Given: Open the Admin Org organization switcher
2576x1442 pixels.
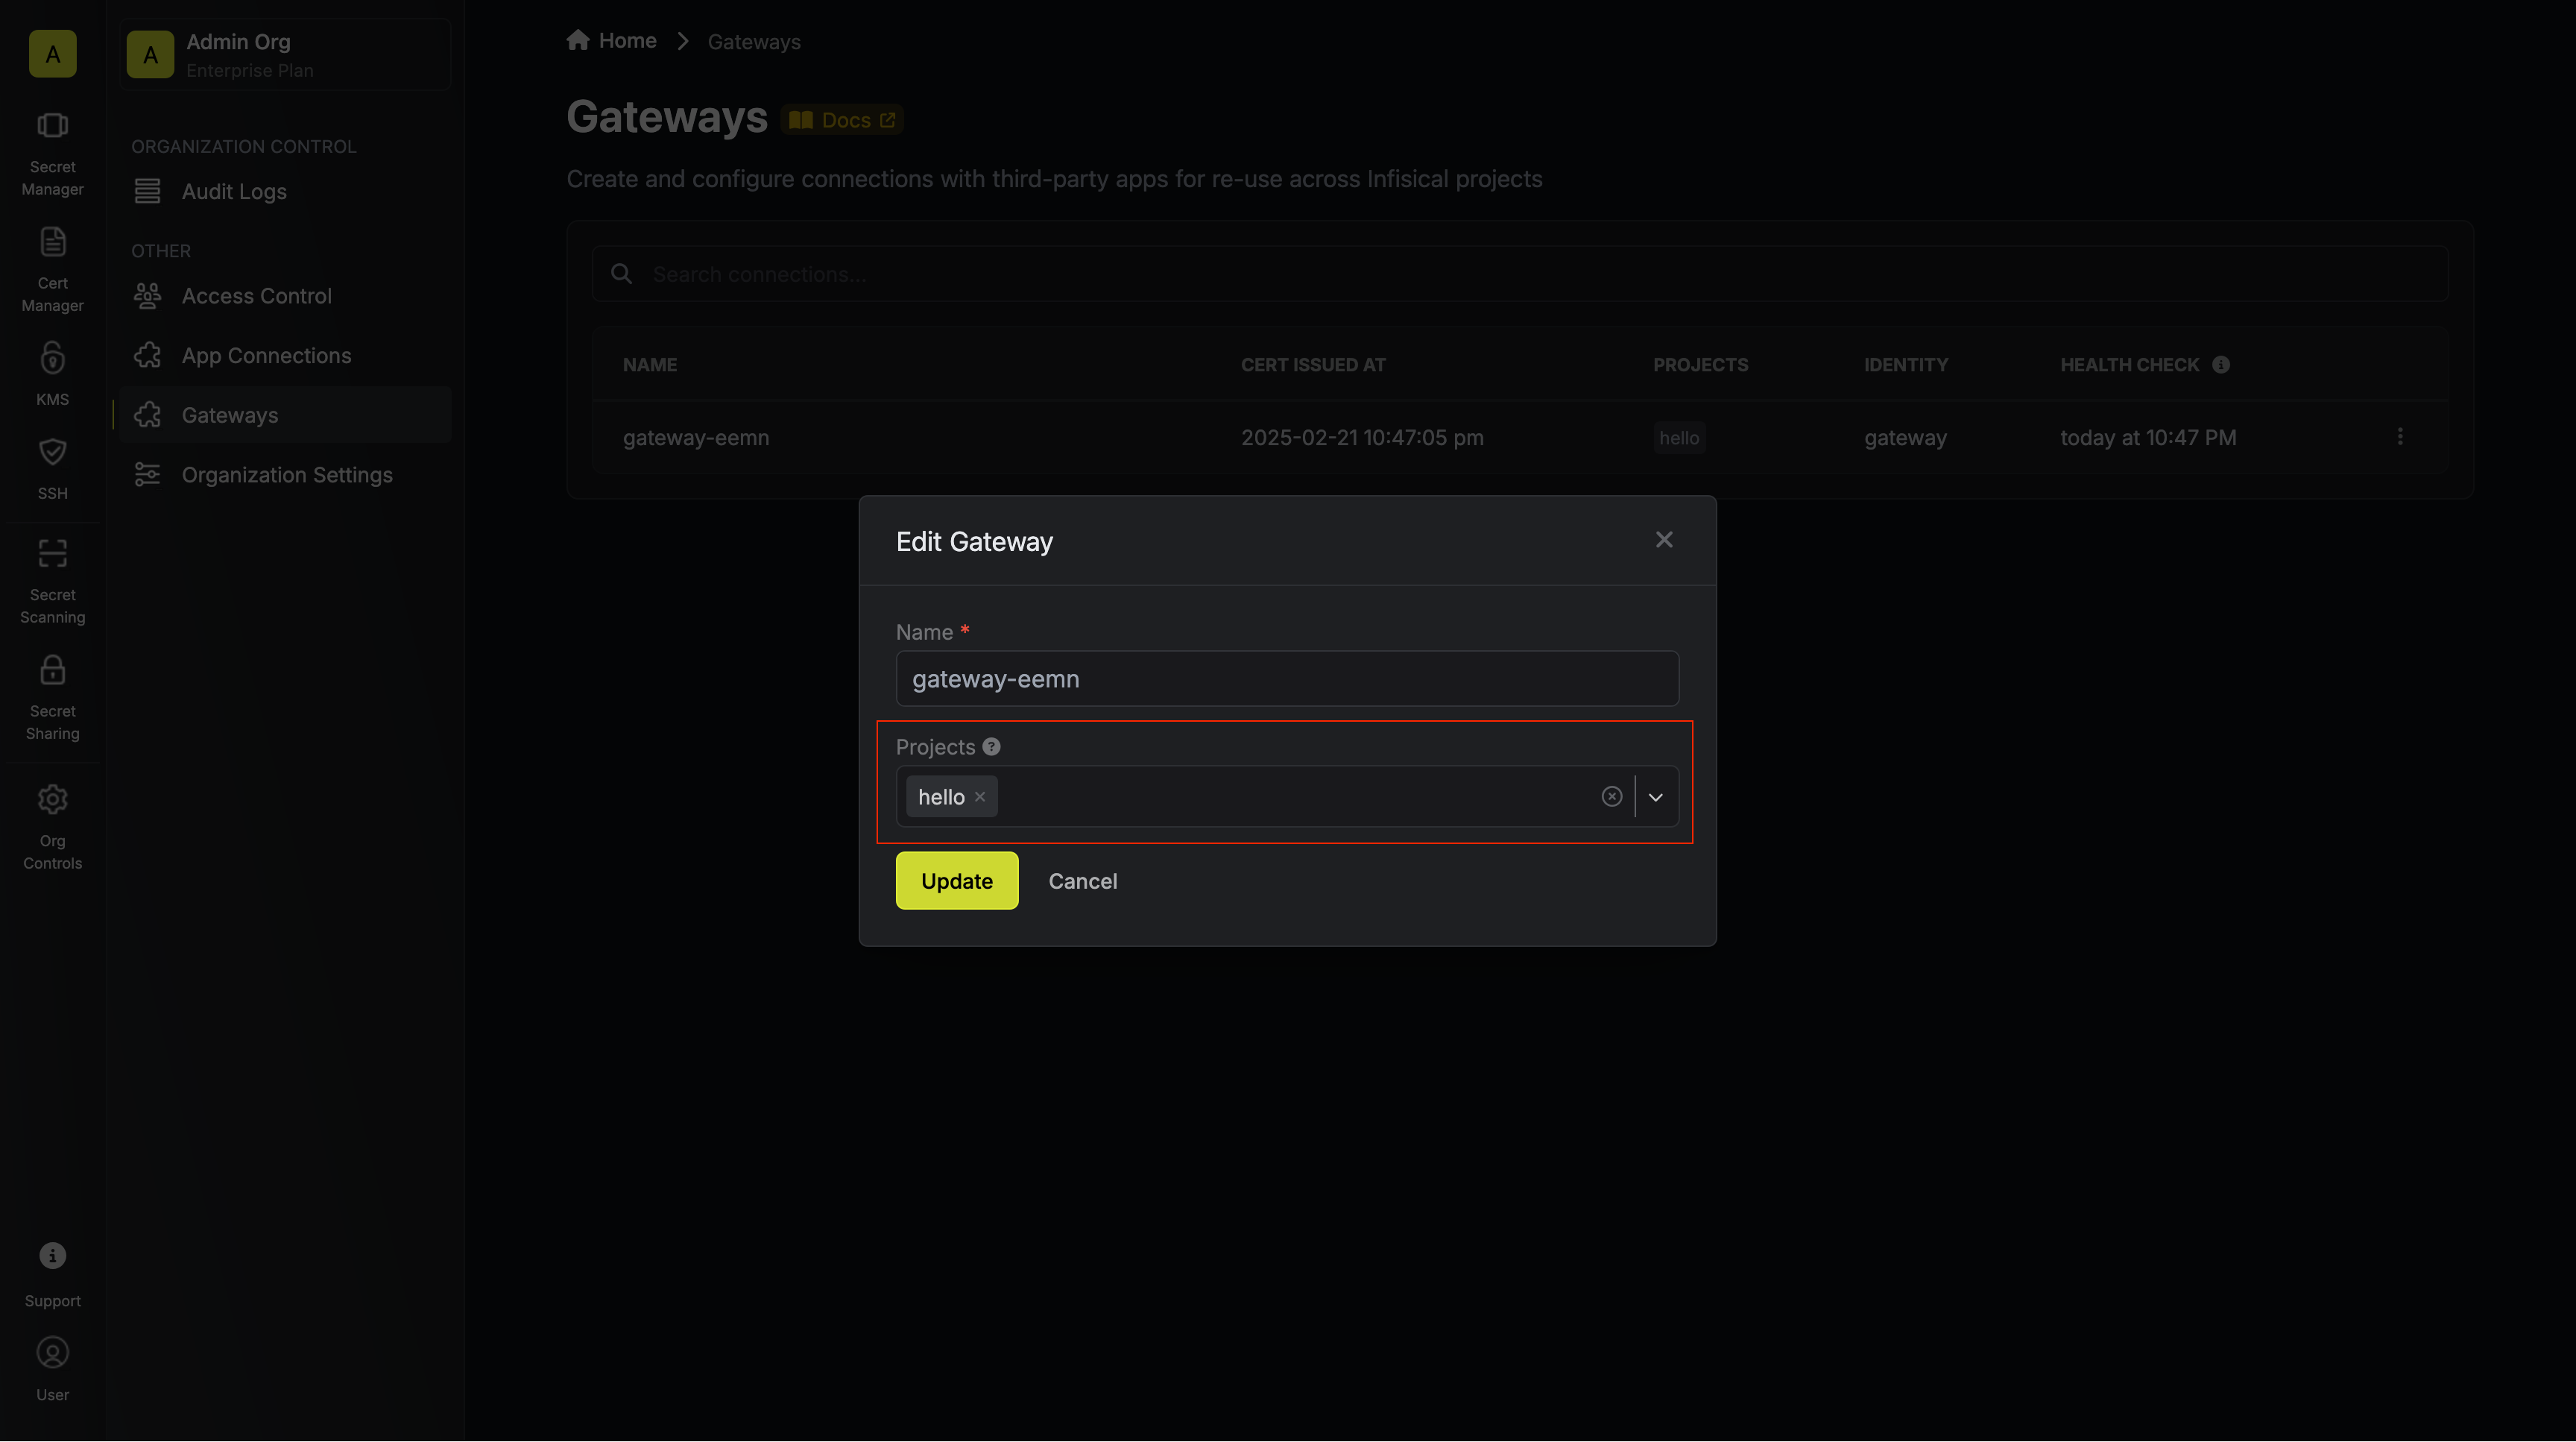Looking at the screenshot, I should pyautogui.click(x=285, y=55).
